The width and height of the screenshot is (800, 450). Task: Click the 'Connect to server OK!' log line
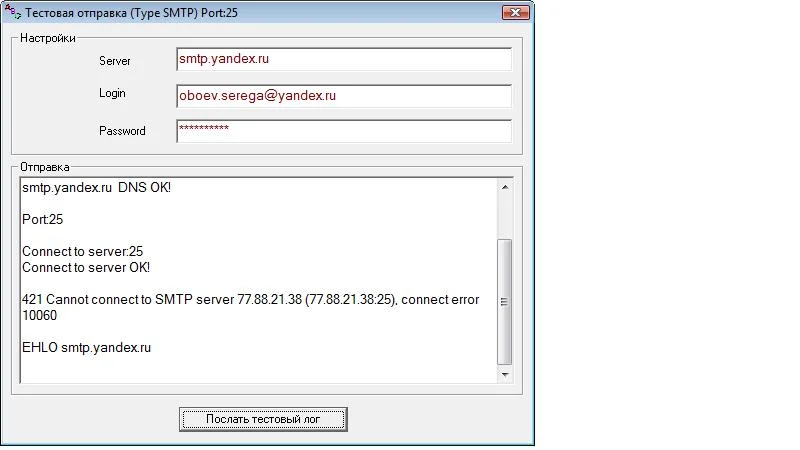86,267
